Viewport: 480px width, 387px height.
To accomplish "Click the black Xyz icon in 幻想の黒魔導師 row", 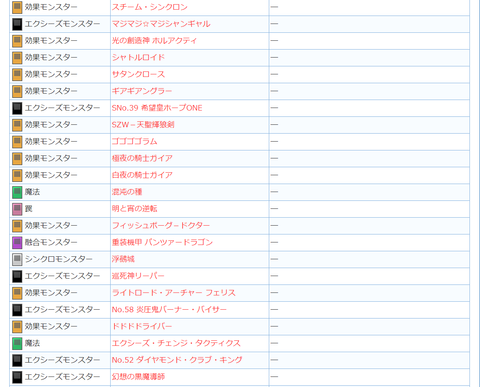I will tap(17, 377).
